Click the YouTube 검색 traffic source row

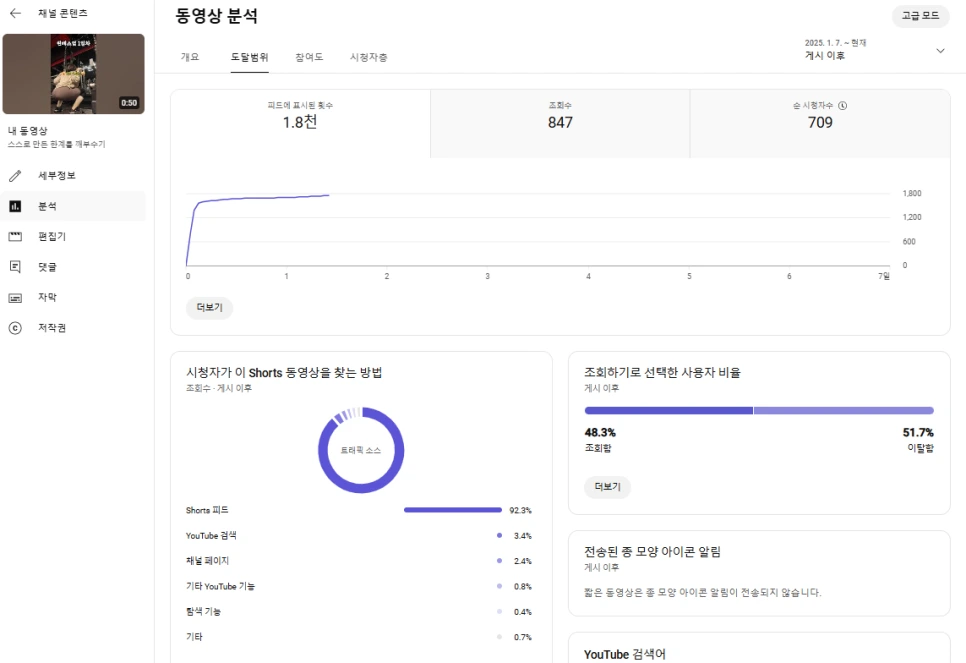coord(359,535)
